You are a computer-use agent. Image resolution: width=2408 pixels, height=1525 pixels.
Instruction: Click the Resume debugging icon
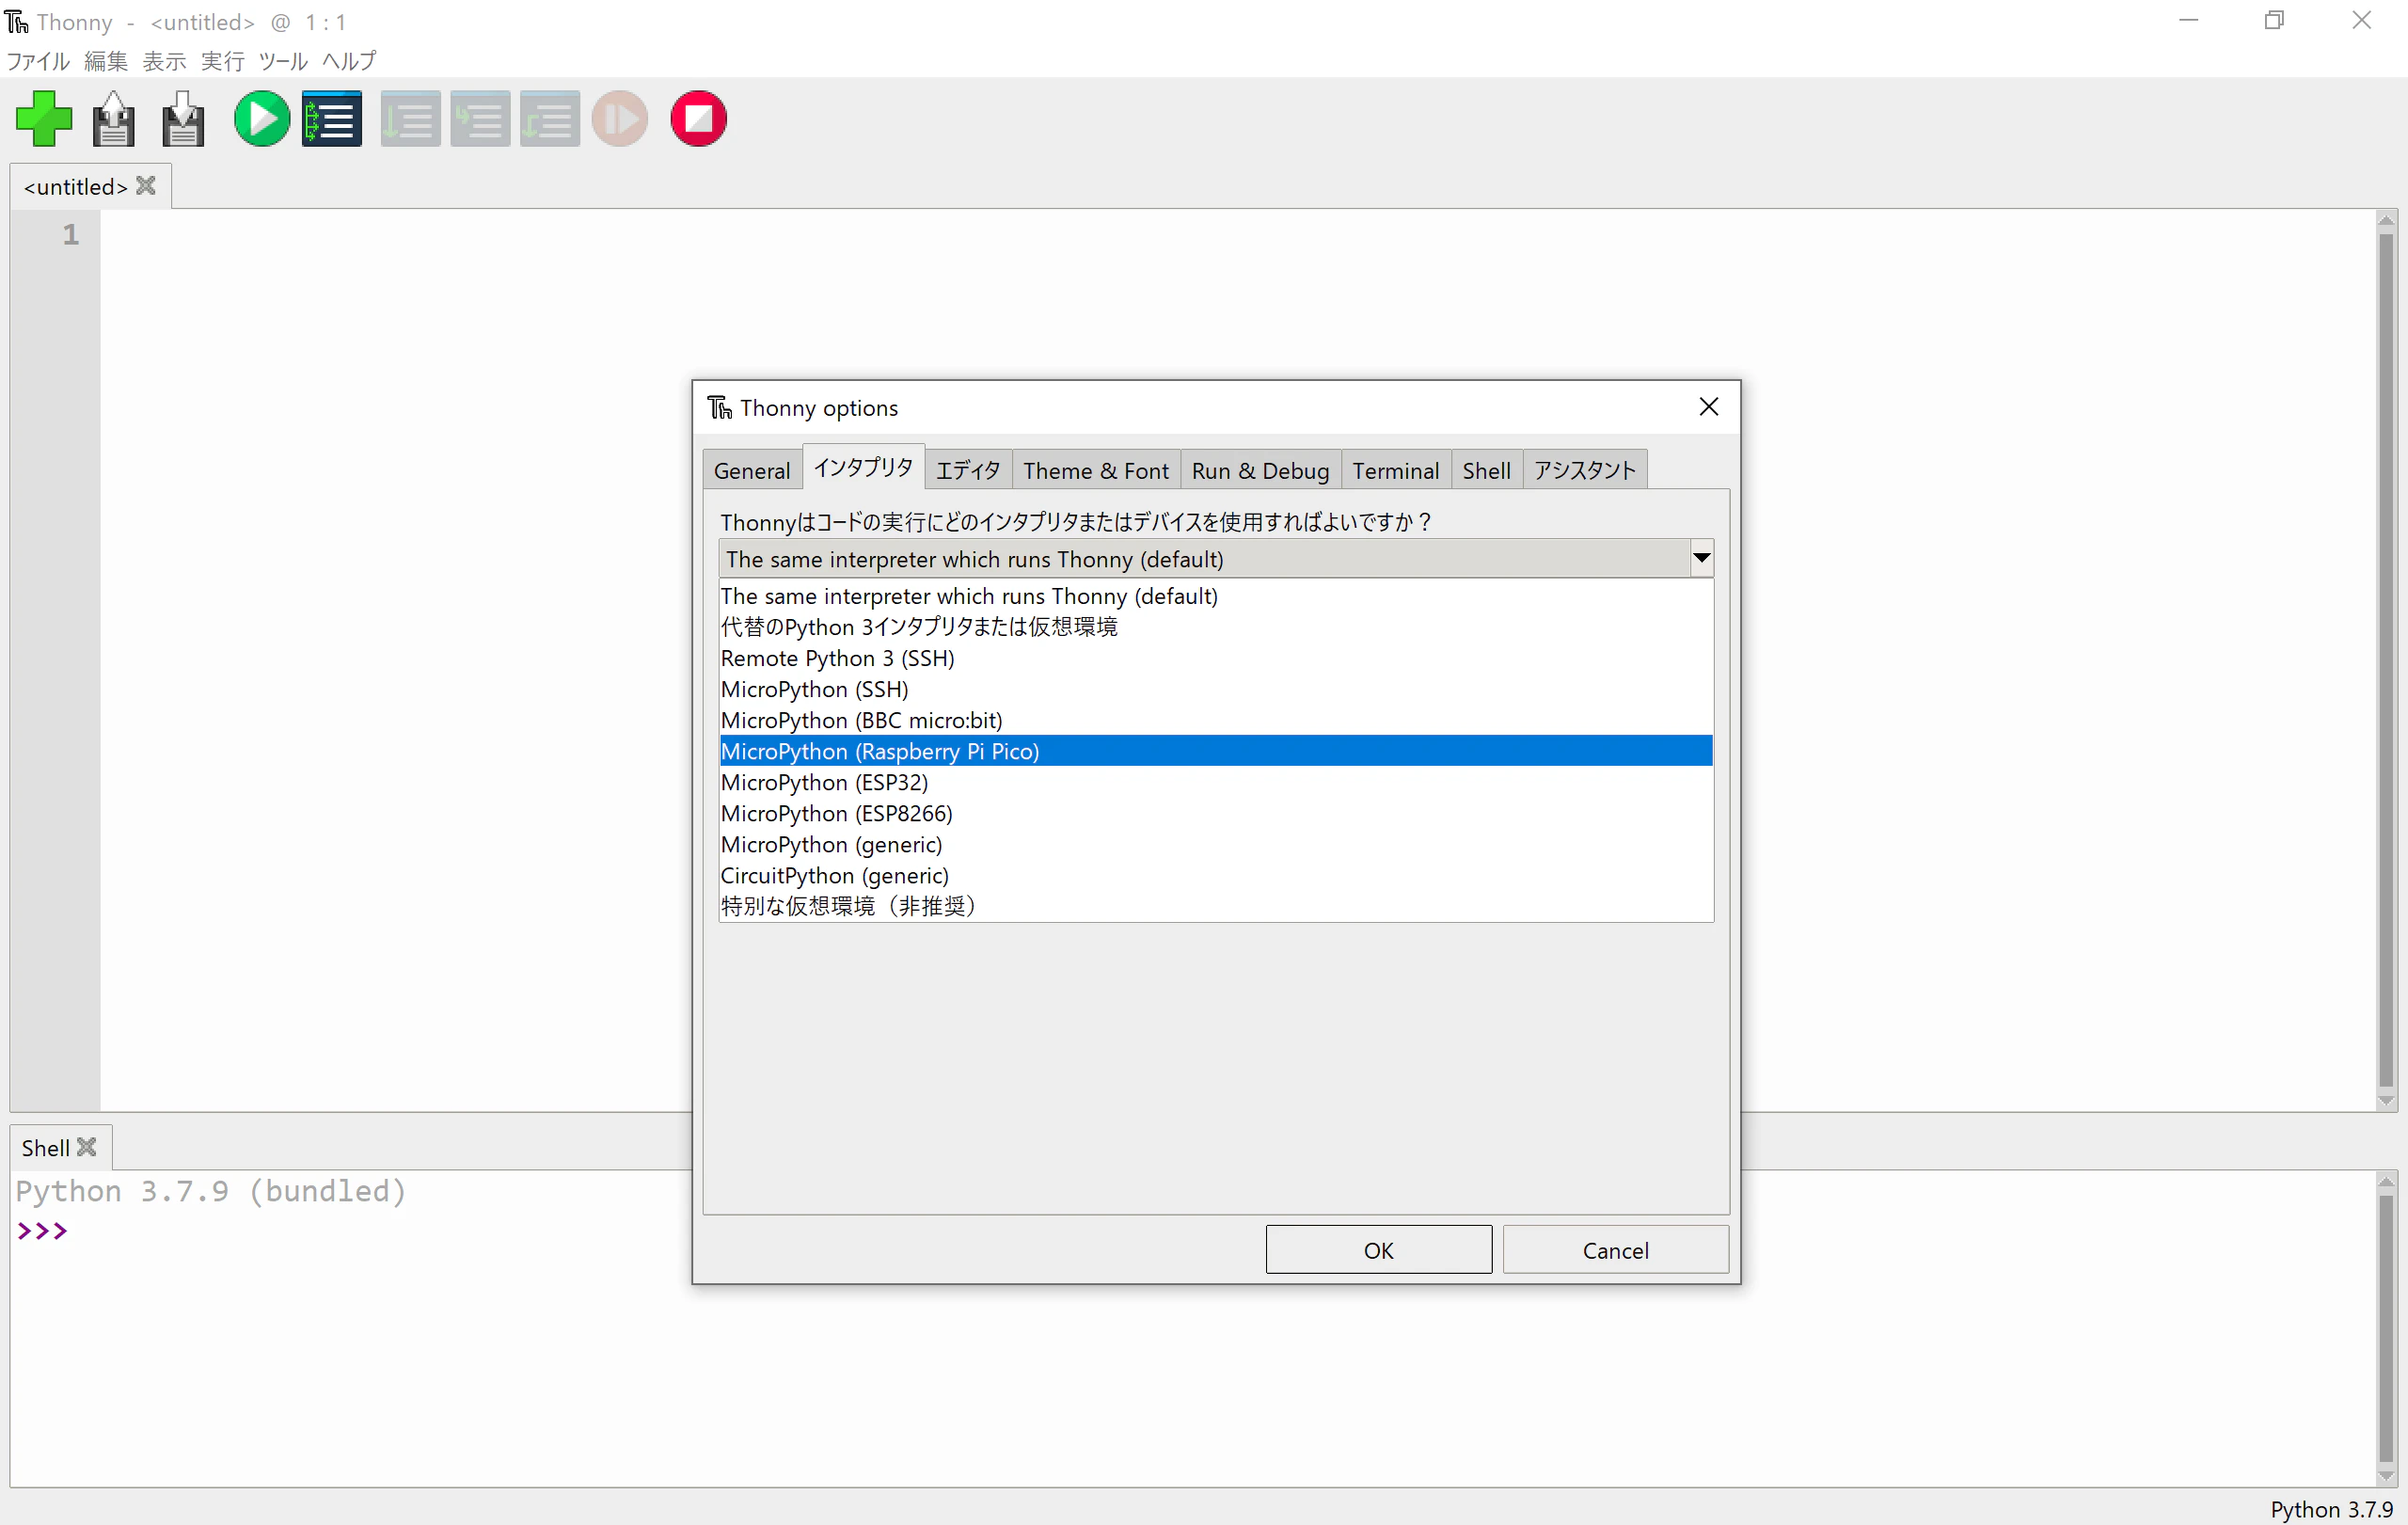[620, 119]
